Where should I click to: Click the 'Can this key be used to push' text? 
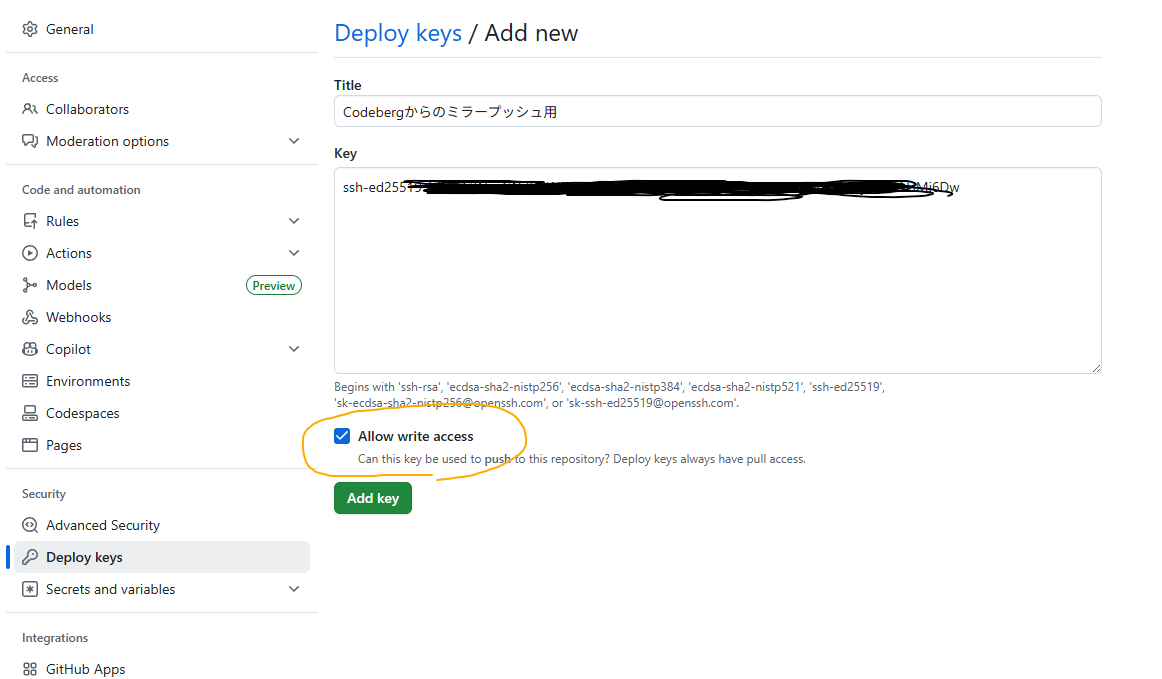pyautogui.click(x=582, y=459)
